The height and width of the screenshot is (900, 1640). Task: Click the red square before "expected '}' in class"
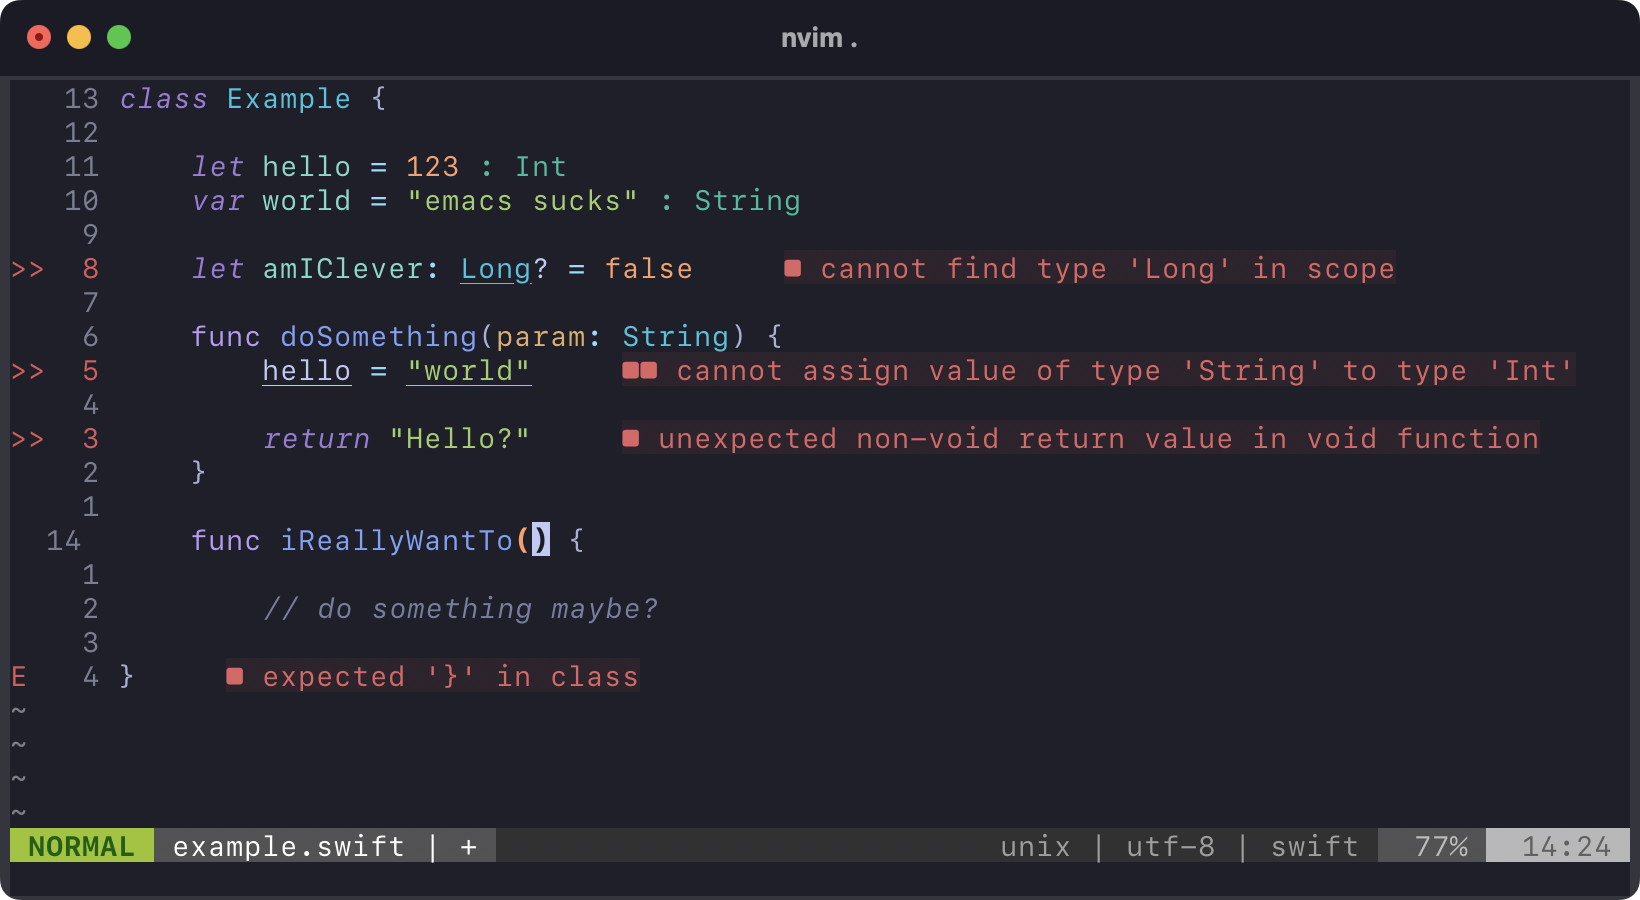(235, 676)
